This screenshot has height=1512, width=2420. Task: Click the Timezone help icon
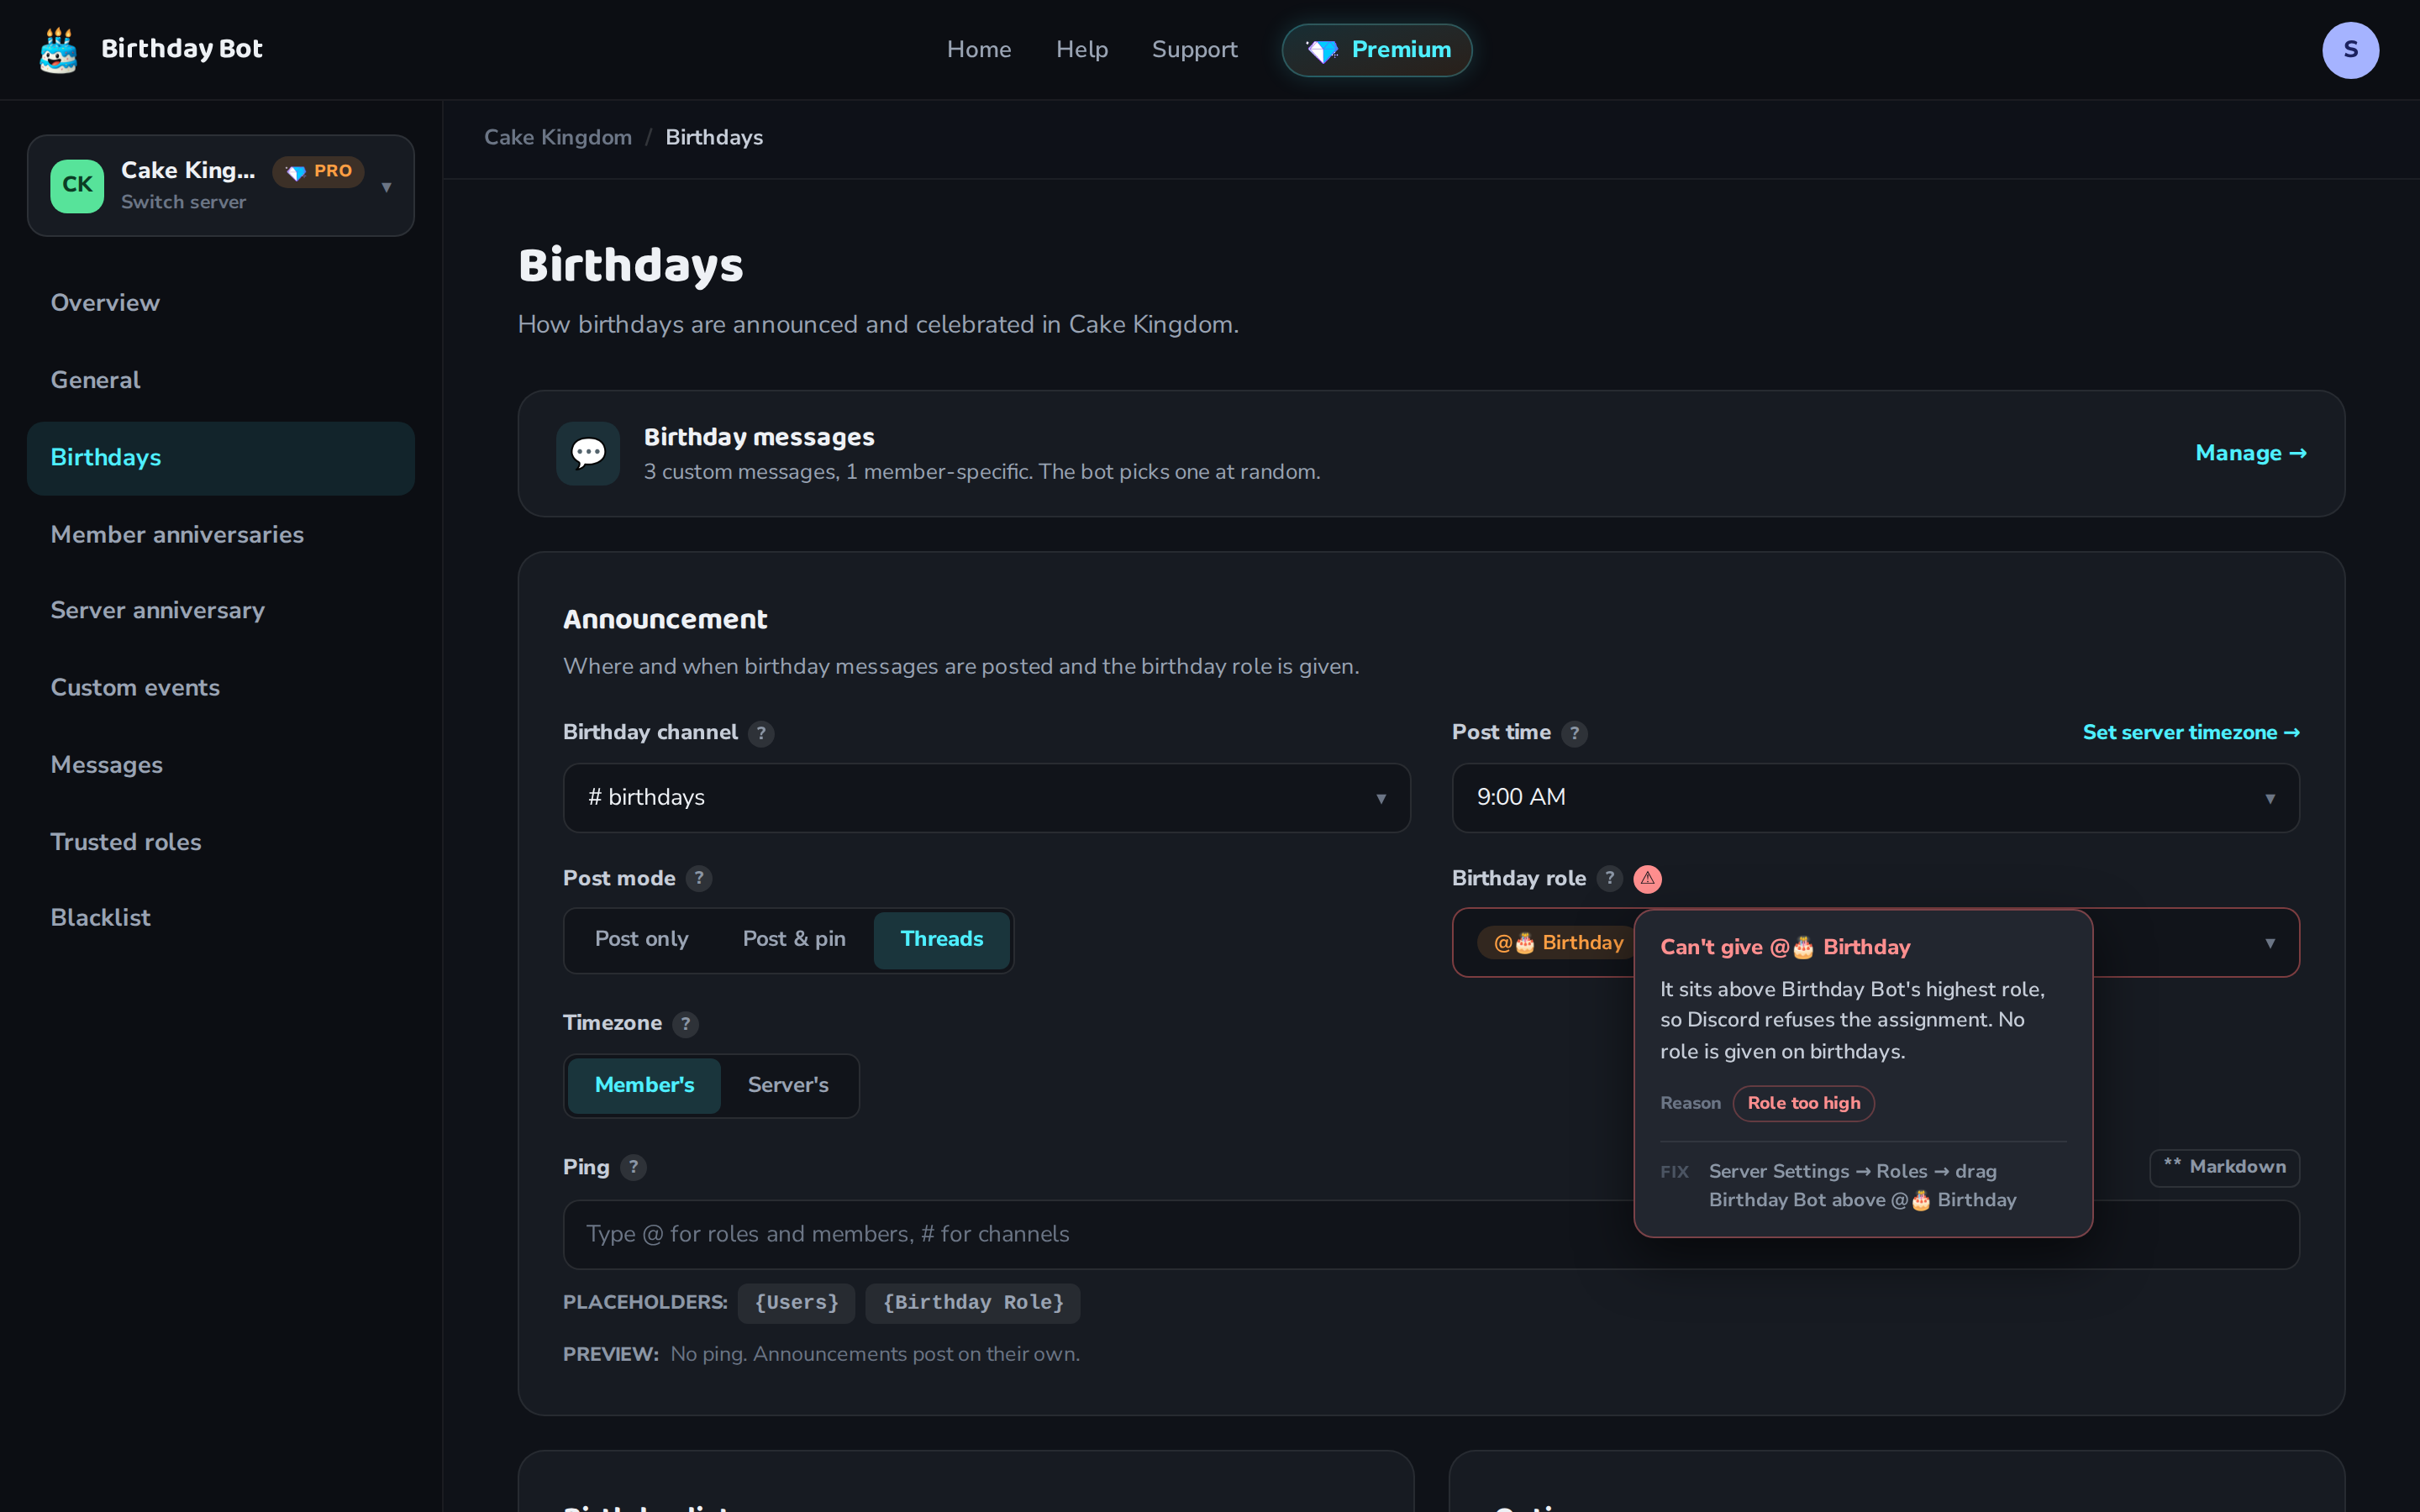(685, 1023)
